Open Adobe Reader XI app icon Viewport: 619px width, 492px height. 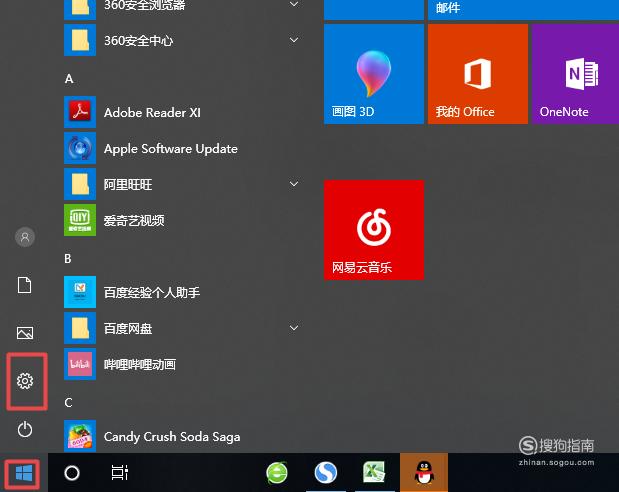80,112
